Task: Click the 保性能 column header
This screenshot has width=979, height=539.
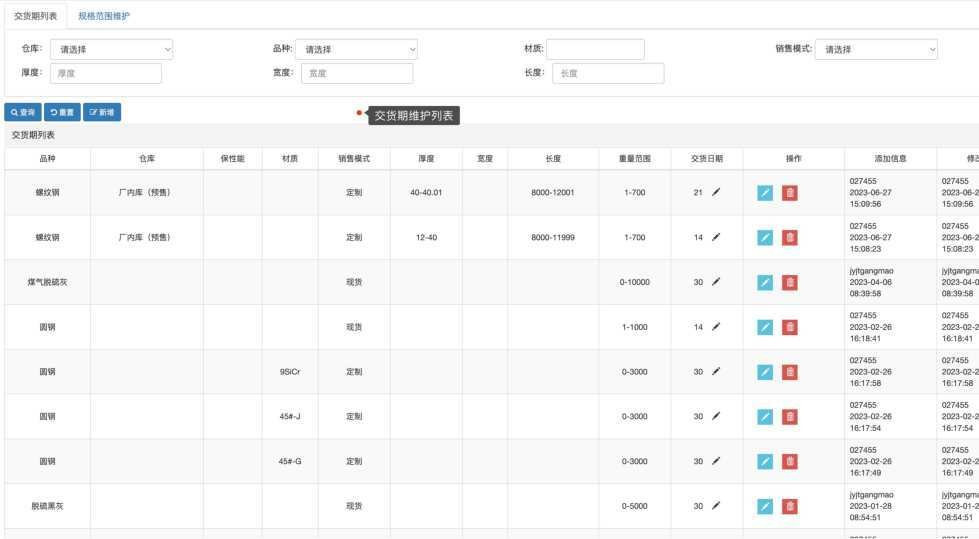Action: click(232, 159)
